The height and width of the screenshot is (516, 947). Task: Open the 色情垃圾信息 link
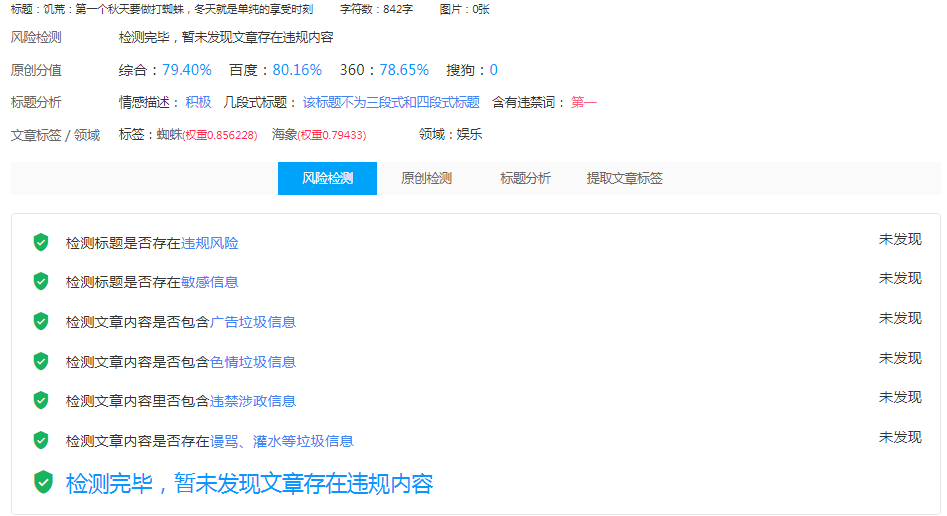(253, 362)
